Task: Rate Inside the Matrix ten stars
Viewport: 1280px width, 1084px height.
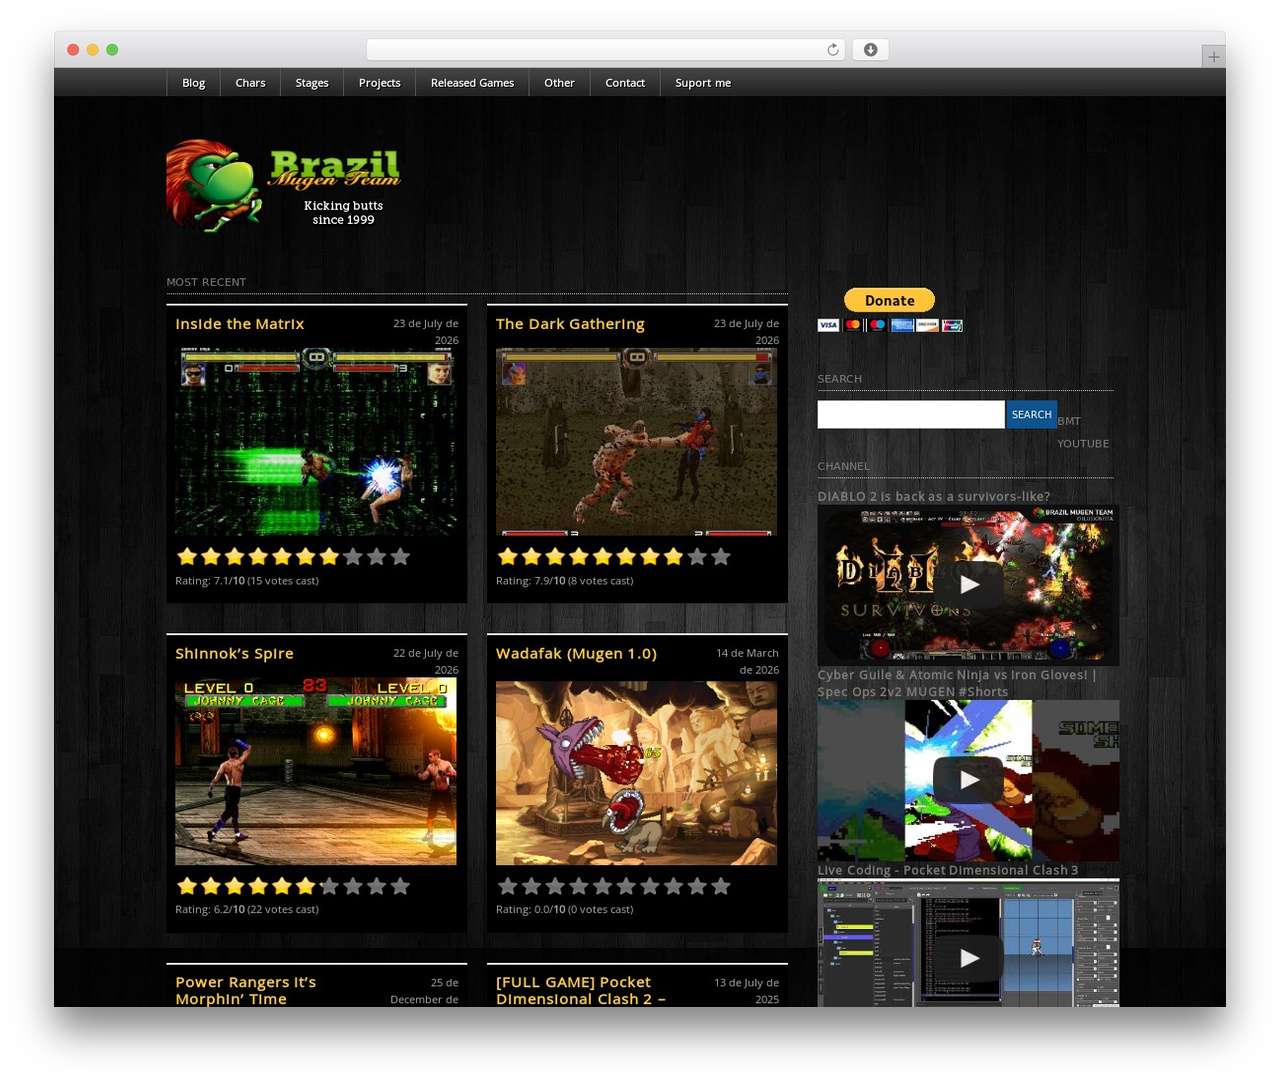Action: point(400,556)
